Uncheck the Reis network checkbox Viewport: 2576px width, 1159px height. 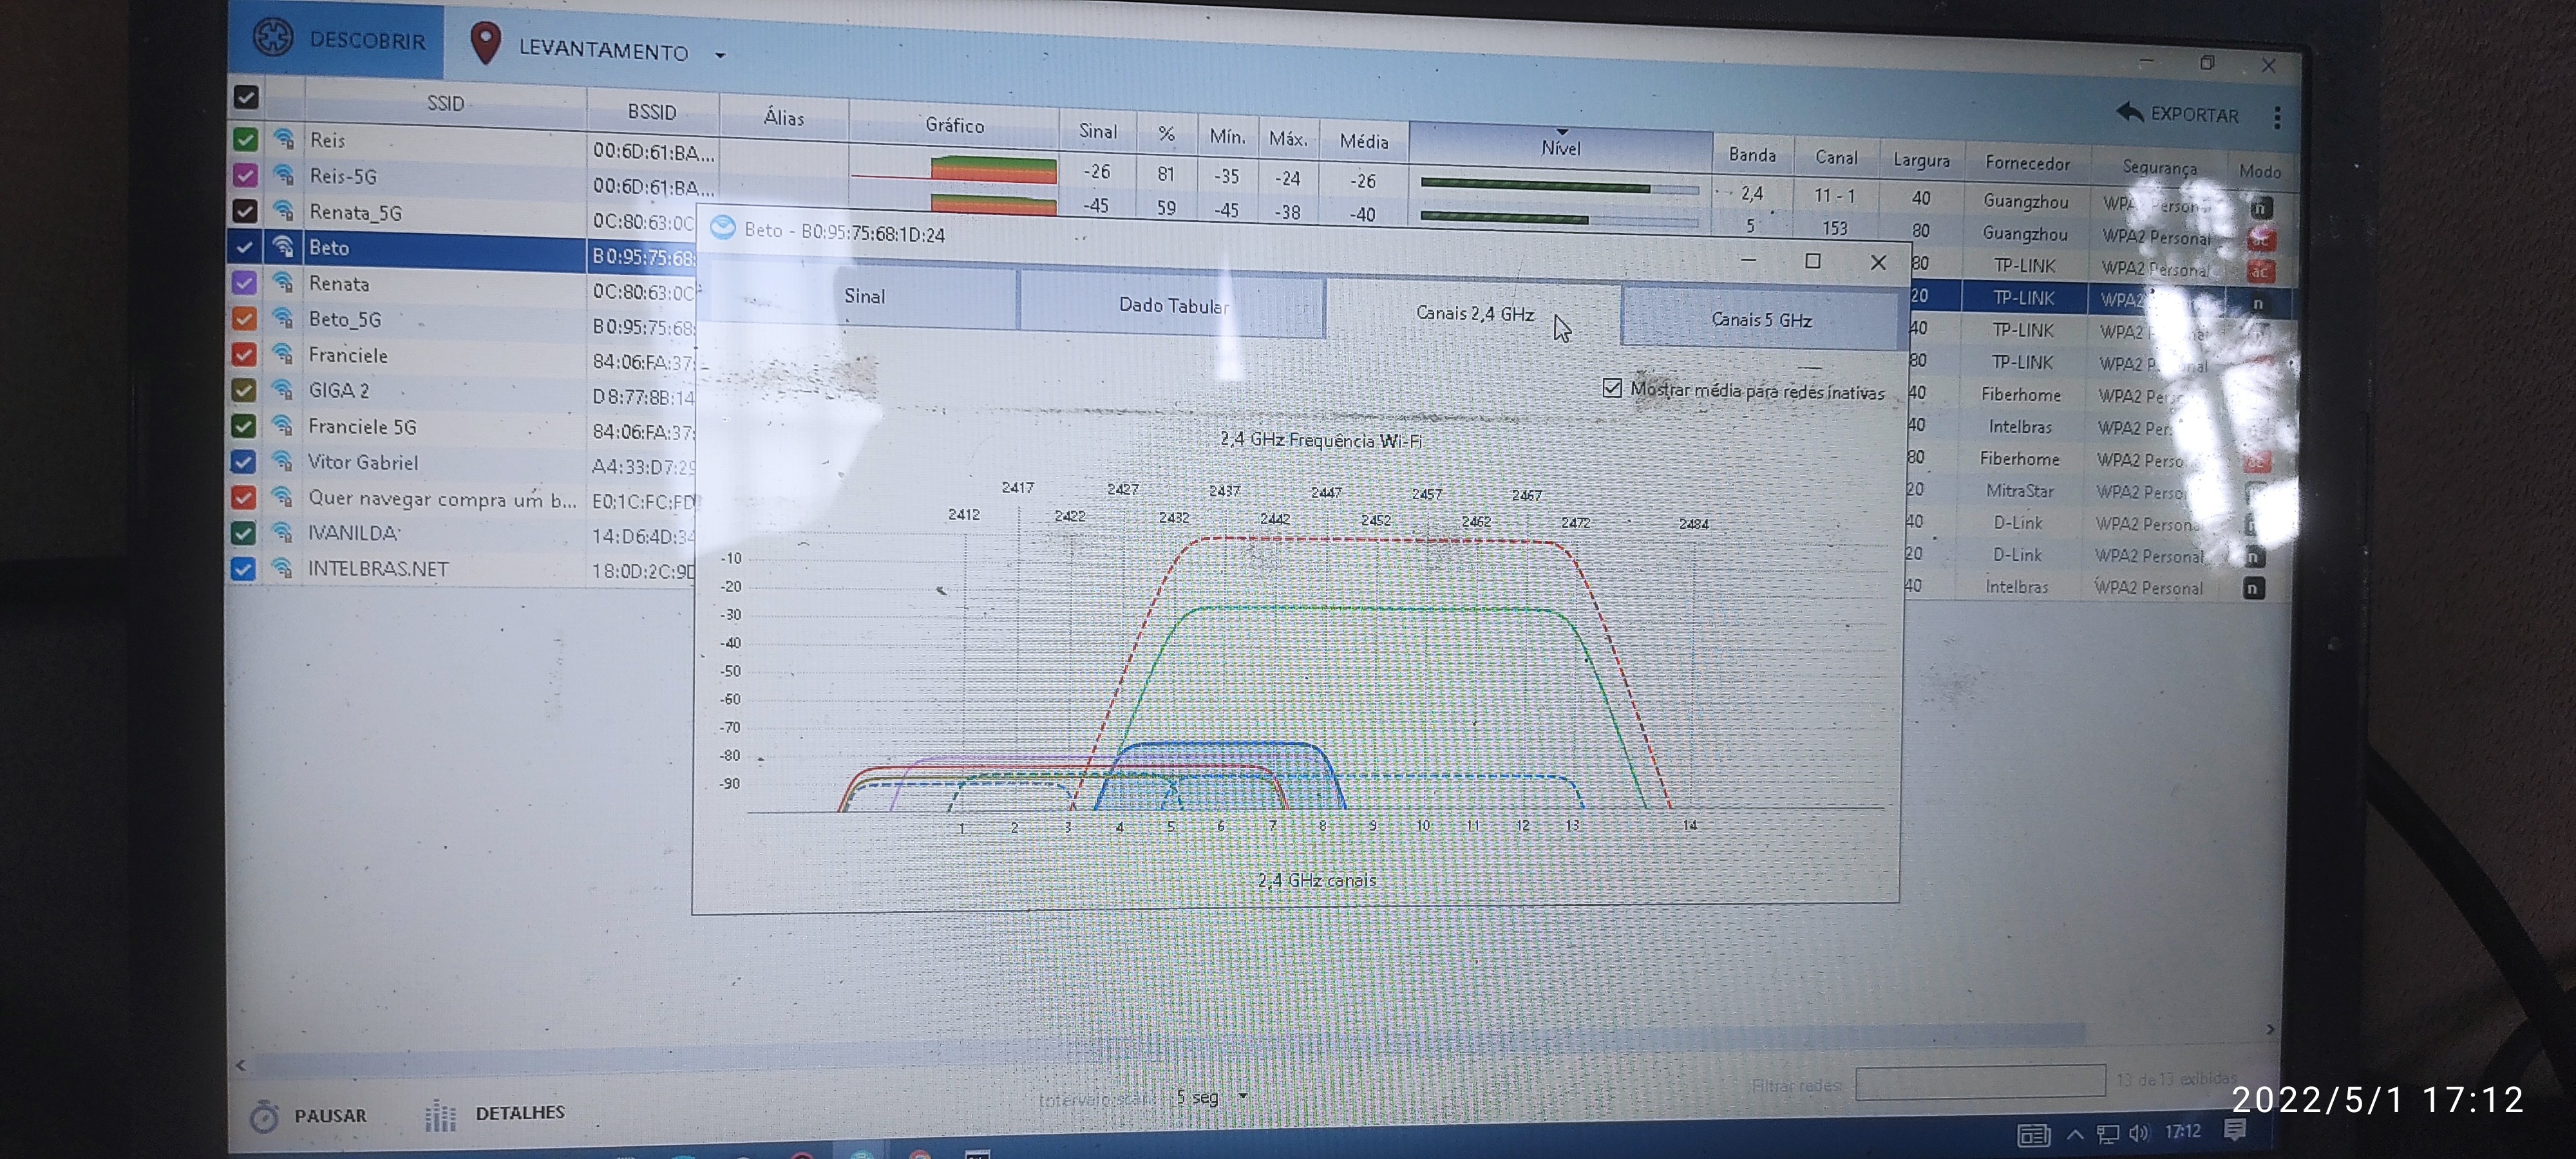pos(245,140)
